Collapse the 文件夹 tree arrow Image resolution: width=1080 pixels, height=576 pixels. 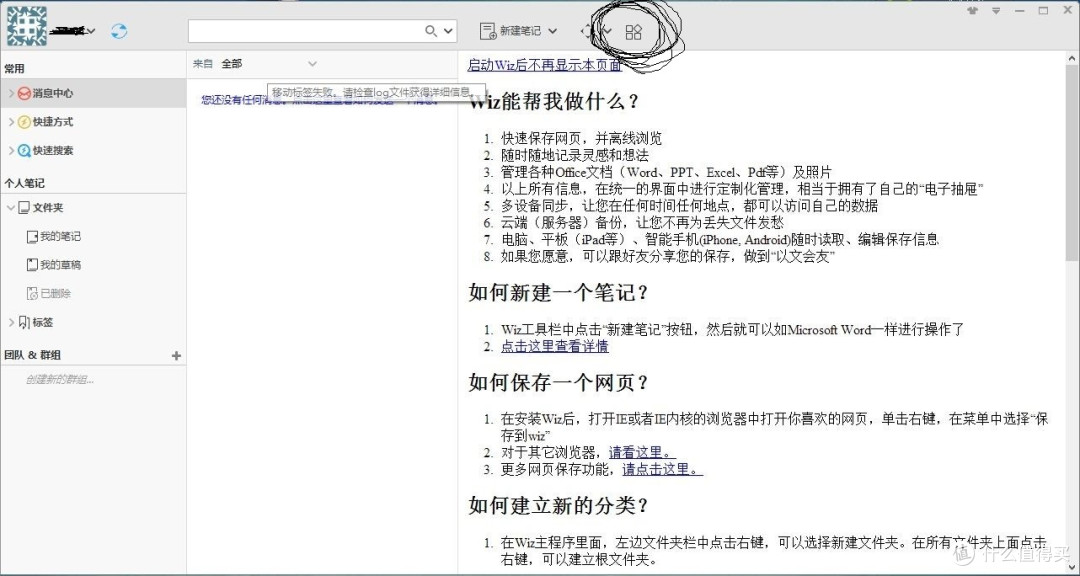click(x=11, y=207)
